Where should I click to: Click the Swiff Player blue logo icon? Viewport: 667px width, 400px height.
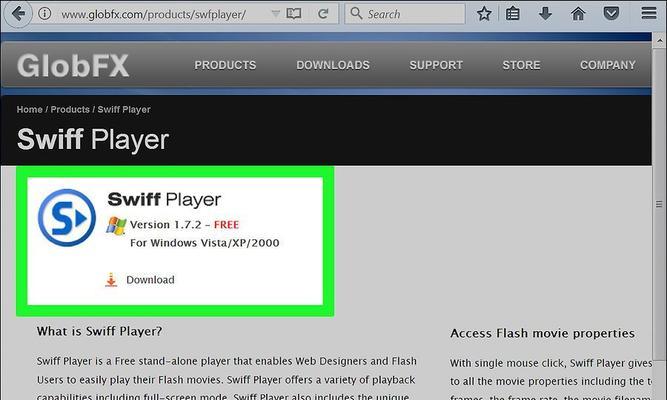pyautogui.click(x=67, y=217)
